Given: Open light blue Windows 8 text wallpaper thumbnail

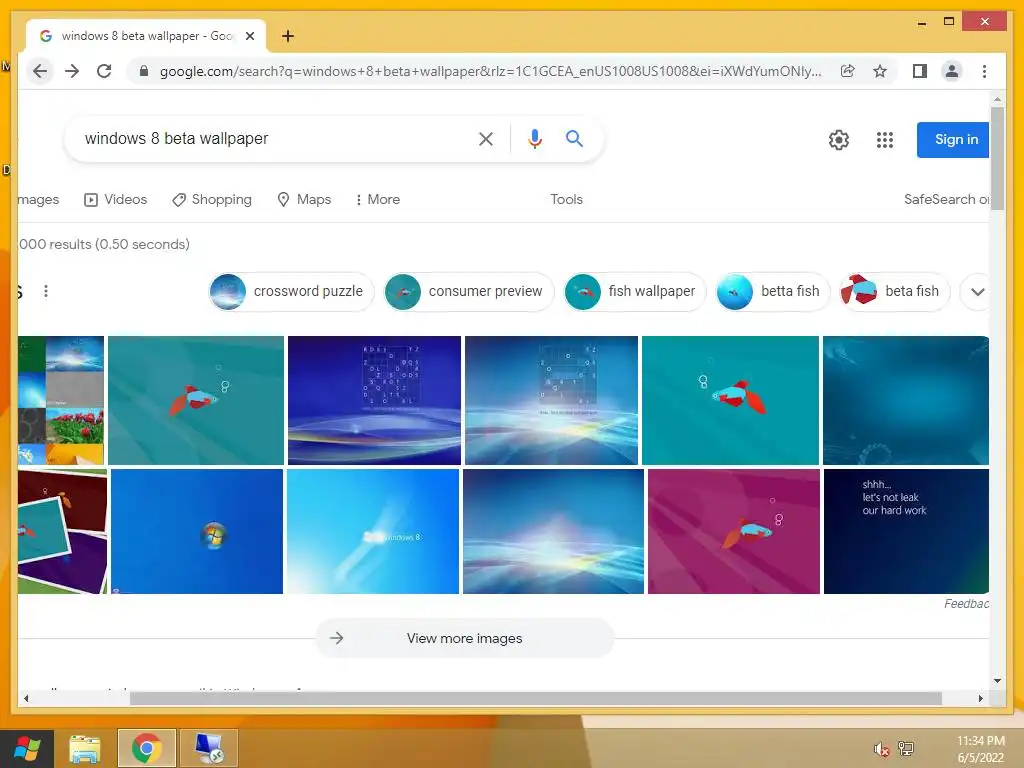Looking at the screenshot, I should tap(373, 532).
